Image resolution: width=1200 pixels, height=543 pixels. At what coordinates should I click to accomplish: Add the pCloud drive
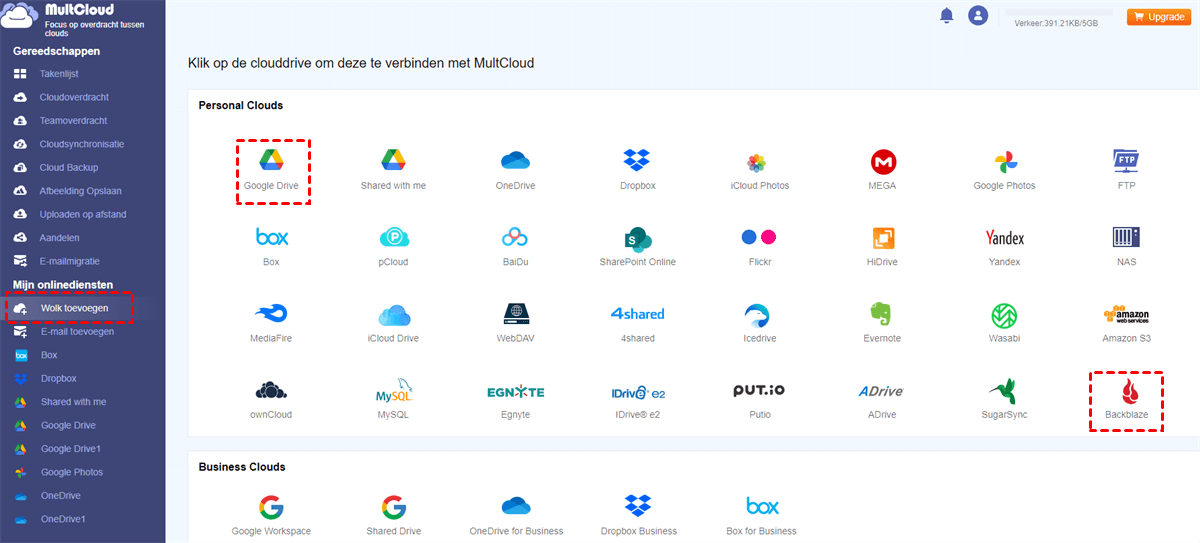click(393, 246)
